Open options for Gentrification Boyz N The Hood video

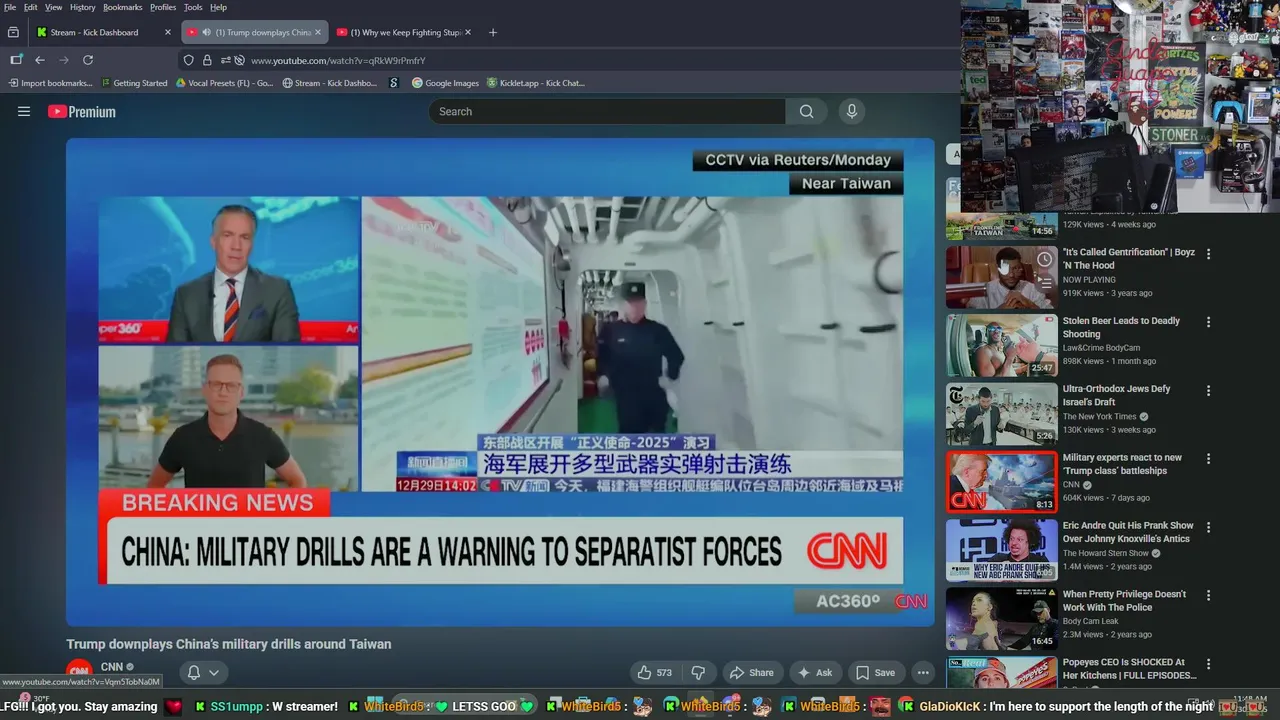(1208, 254)
